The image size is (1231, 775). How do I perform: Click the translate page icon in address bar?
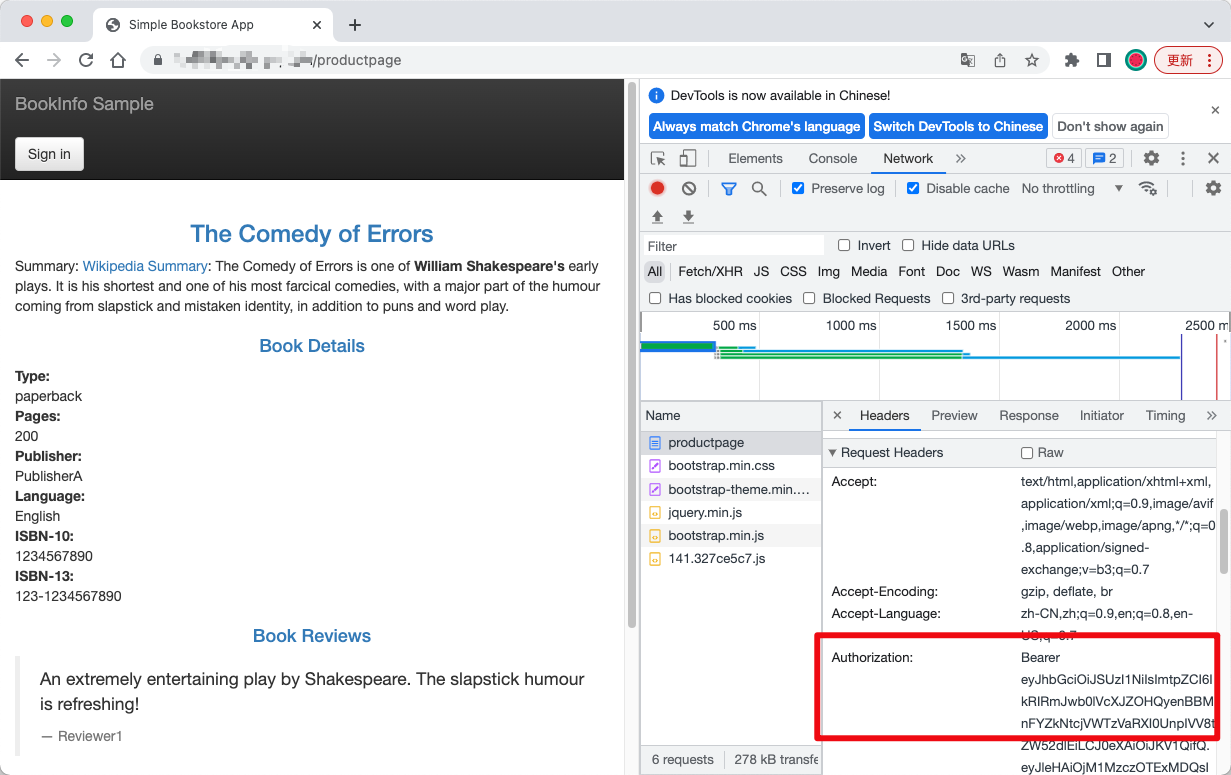point(968,60)
